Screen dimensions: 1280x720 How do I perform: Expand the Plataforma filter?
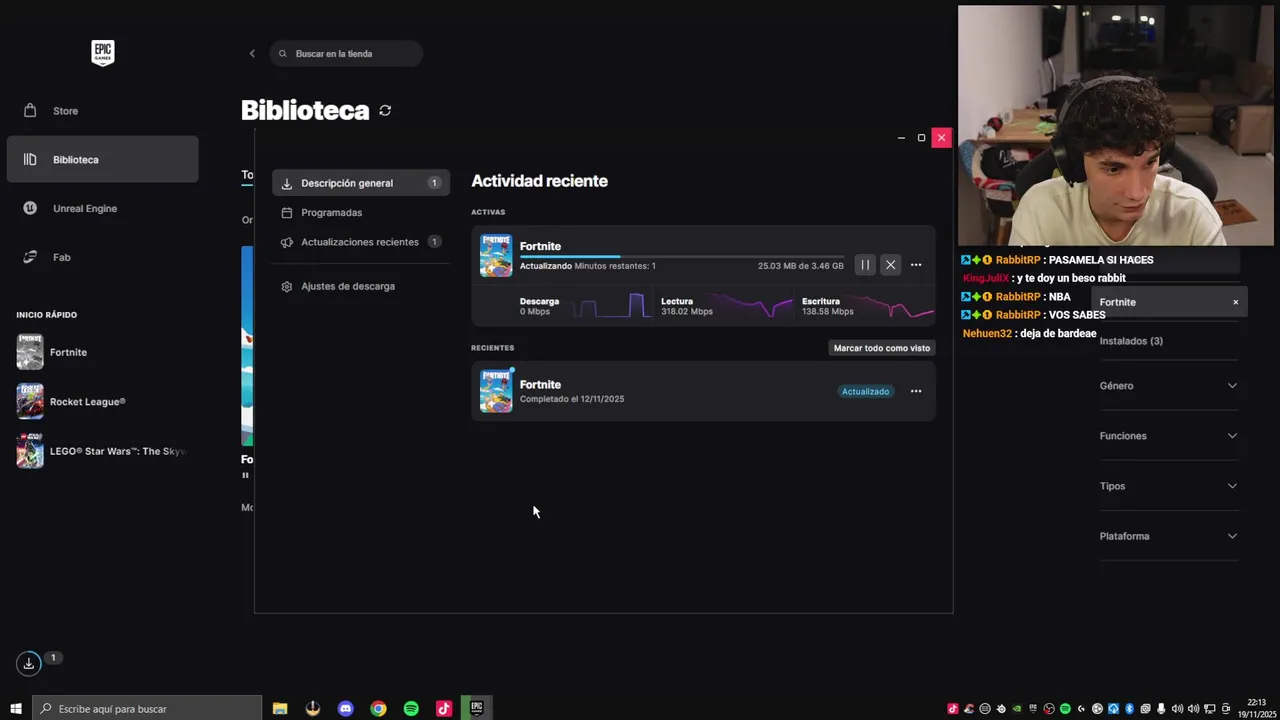1169,536
